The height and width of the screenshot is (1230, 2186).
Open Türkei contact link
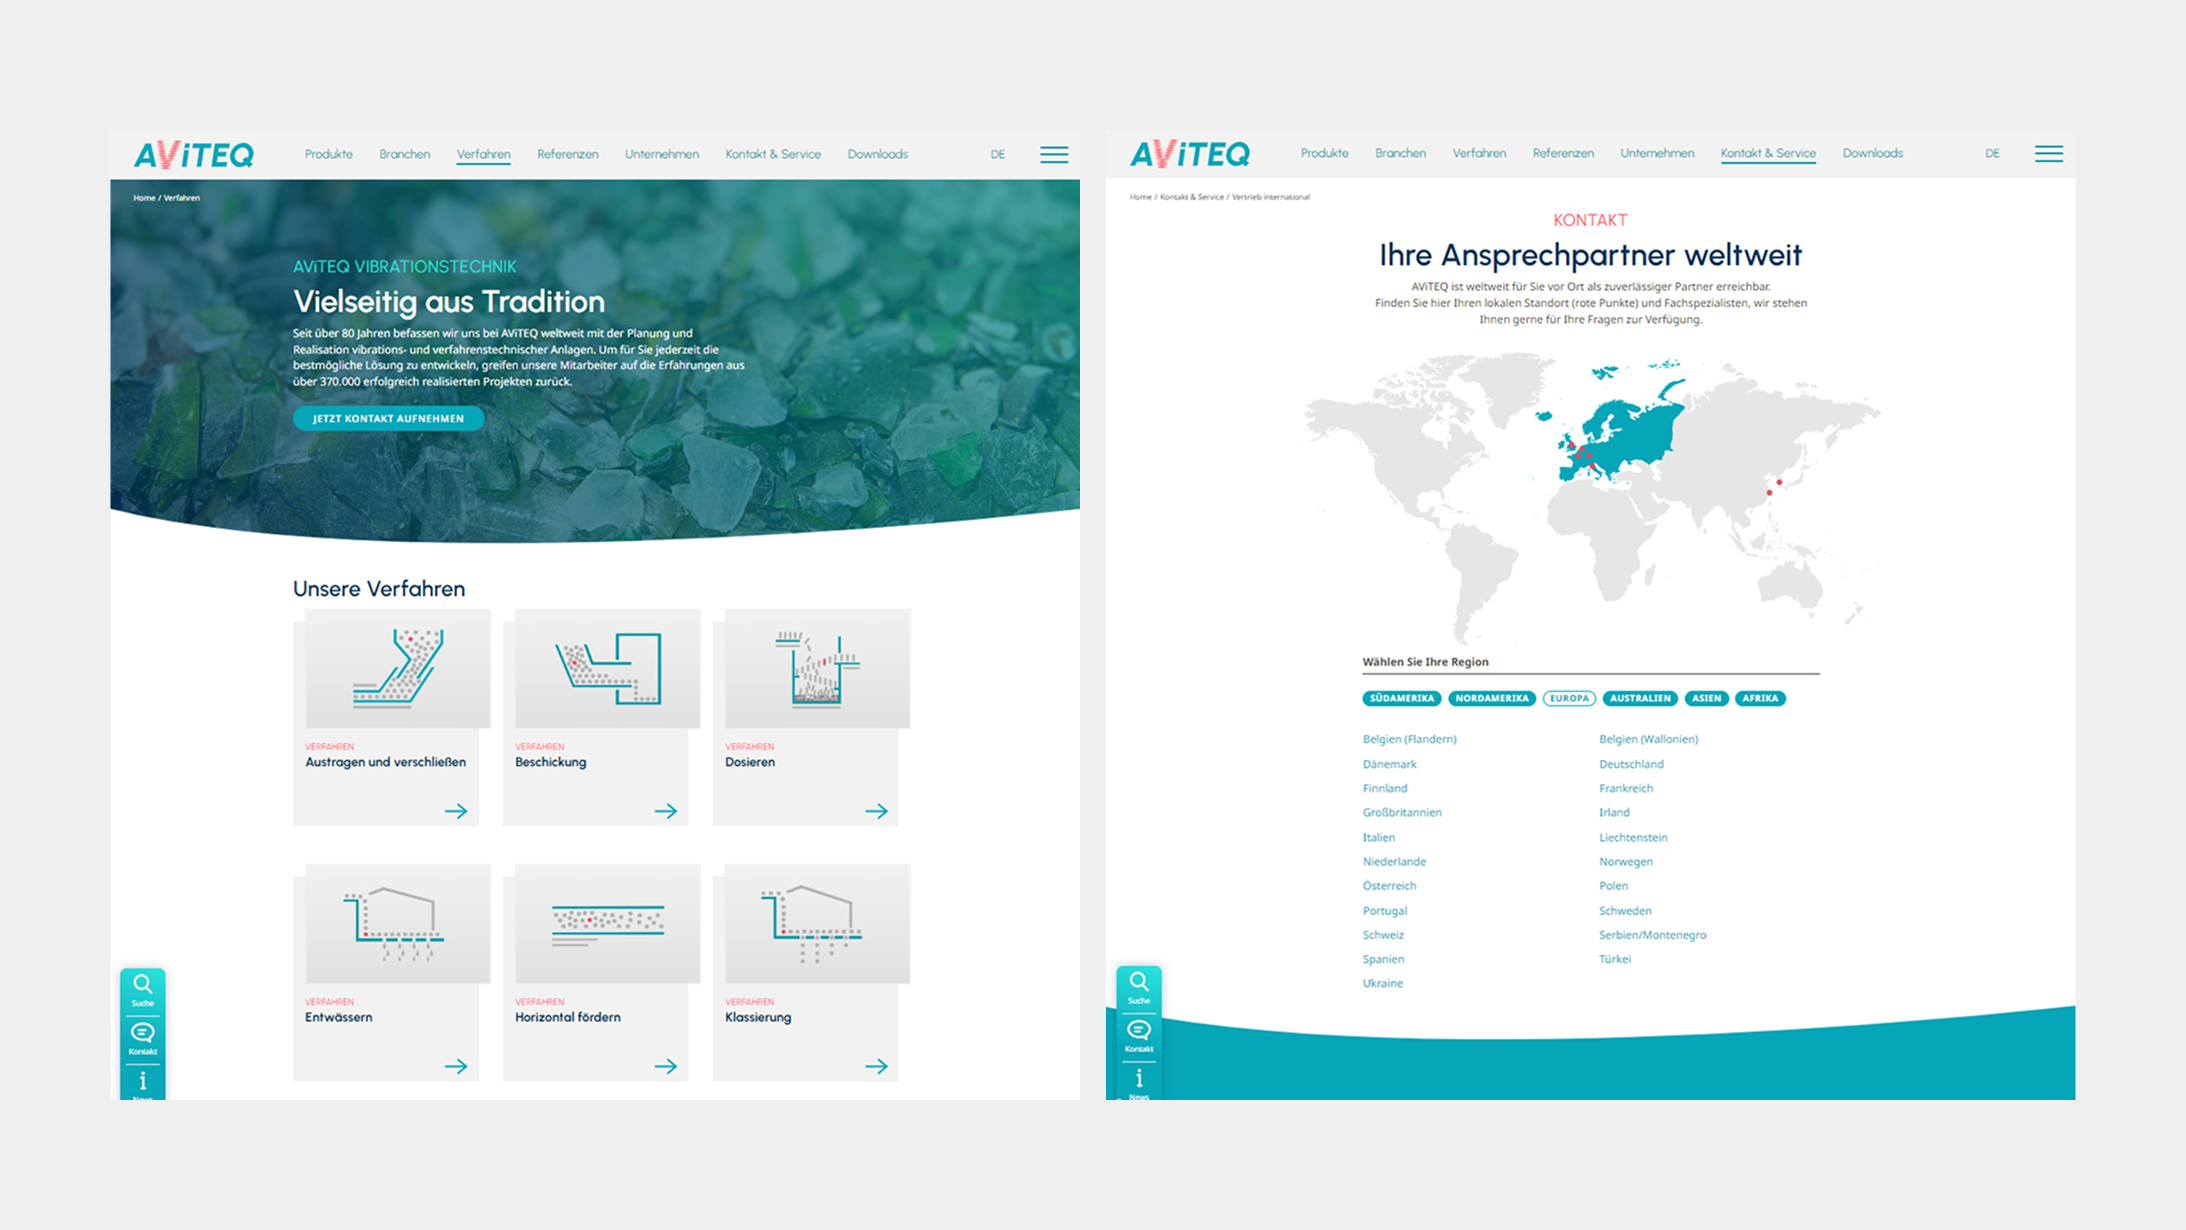point(1615,959)
